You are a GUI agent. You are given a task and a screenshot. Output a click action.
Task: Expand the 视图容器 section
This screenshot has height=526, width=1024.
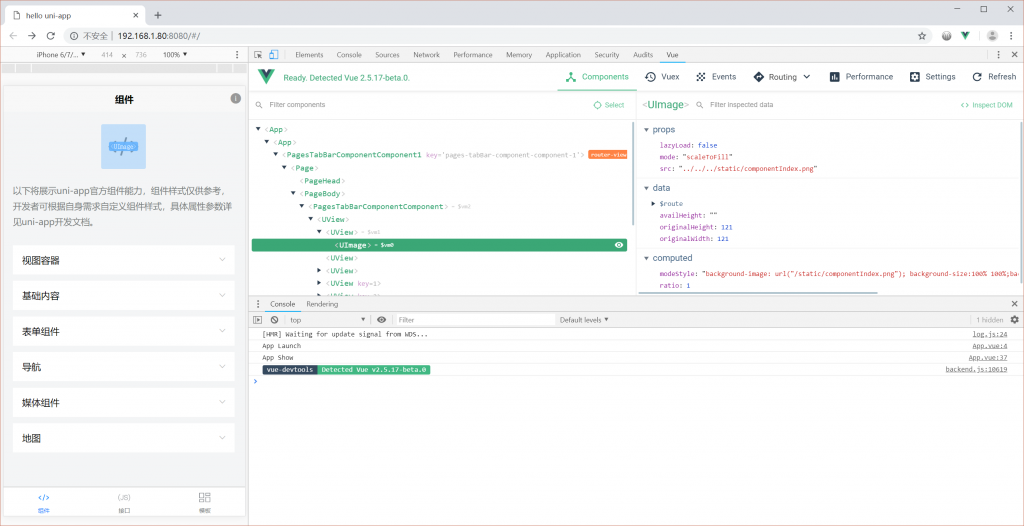coord(123,260)
